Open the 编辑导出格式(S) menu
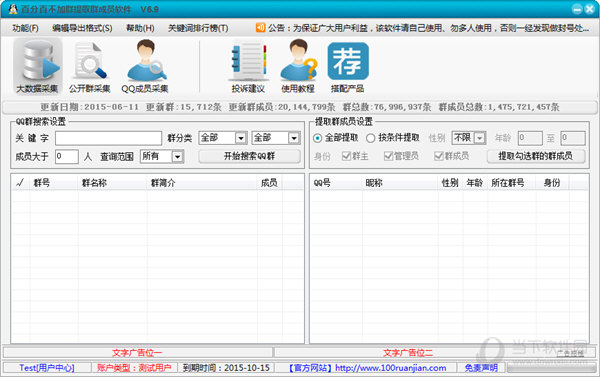This screenshot has width=600, height=377. 82,28
